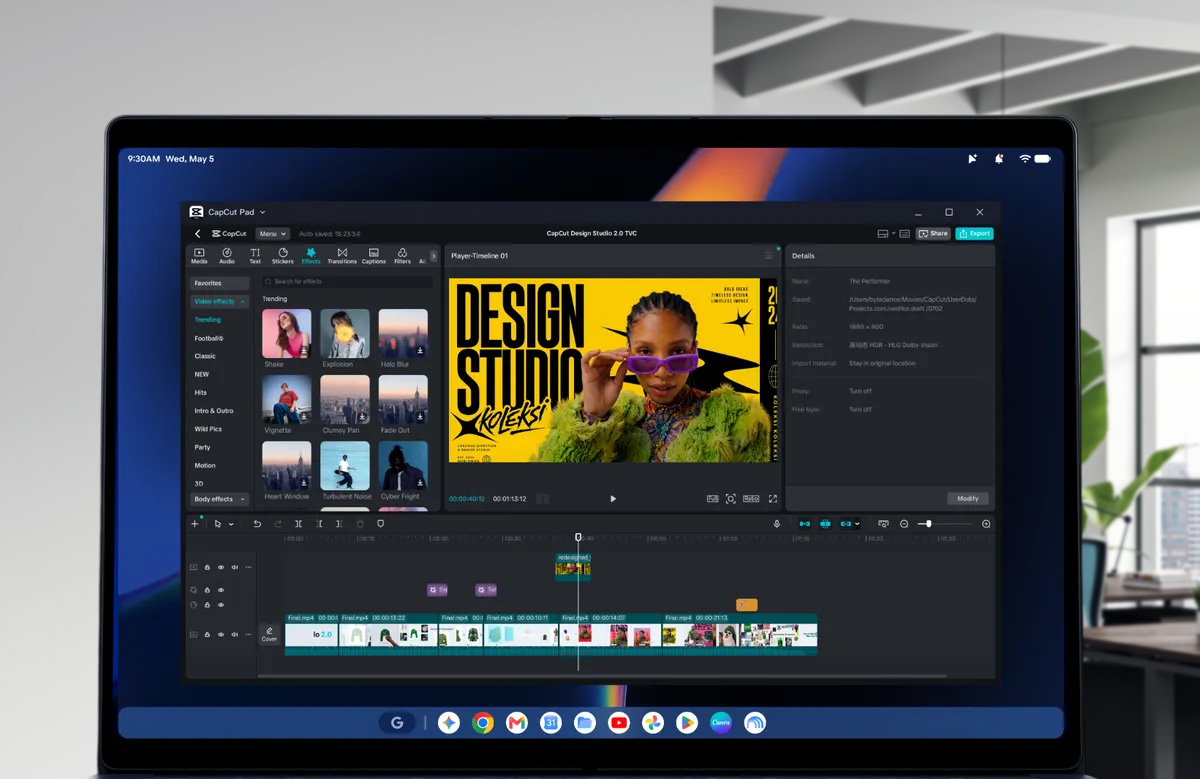Click the focus frame scan icon
The image size is (1200, 779).
[x=731, y=499]
